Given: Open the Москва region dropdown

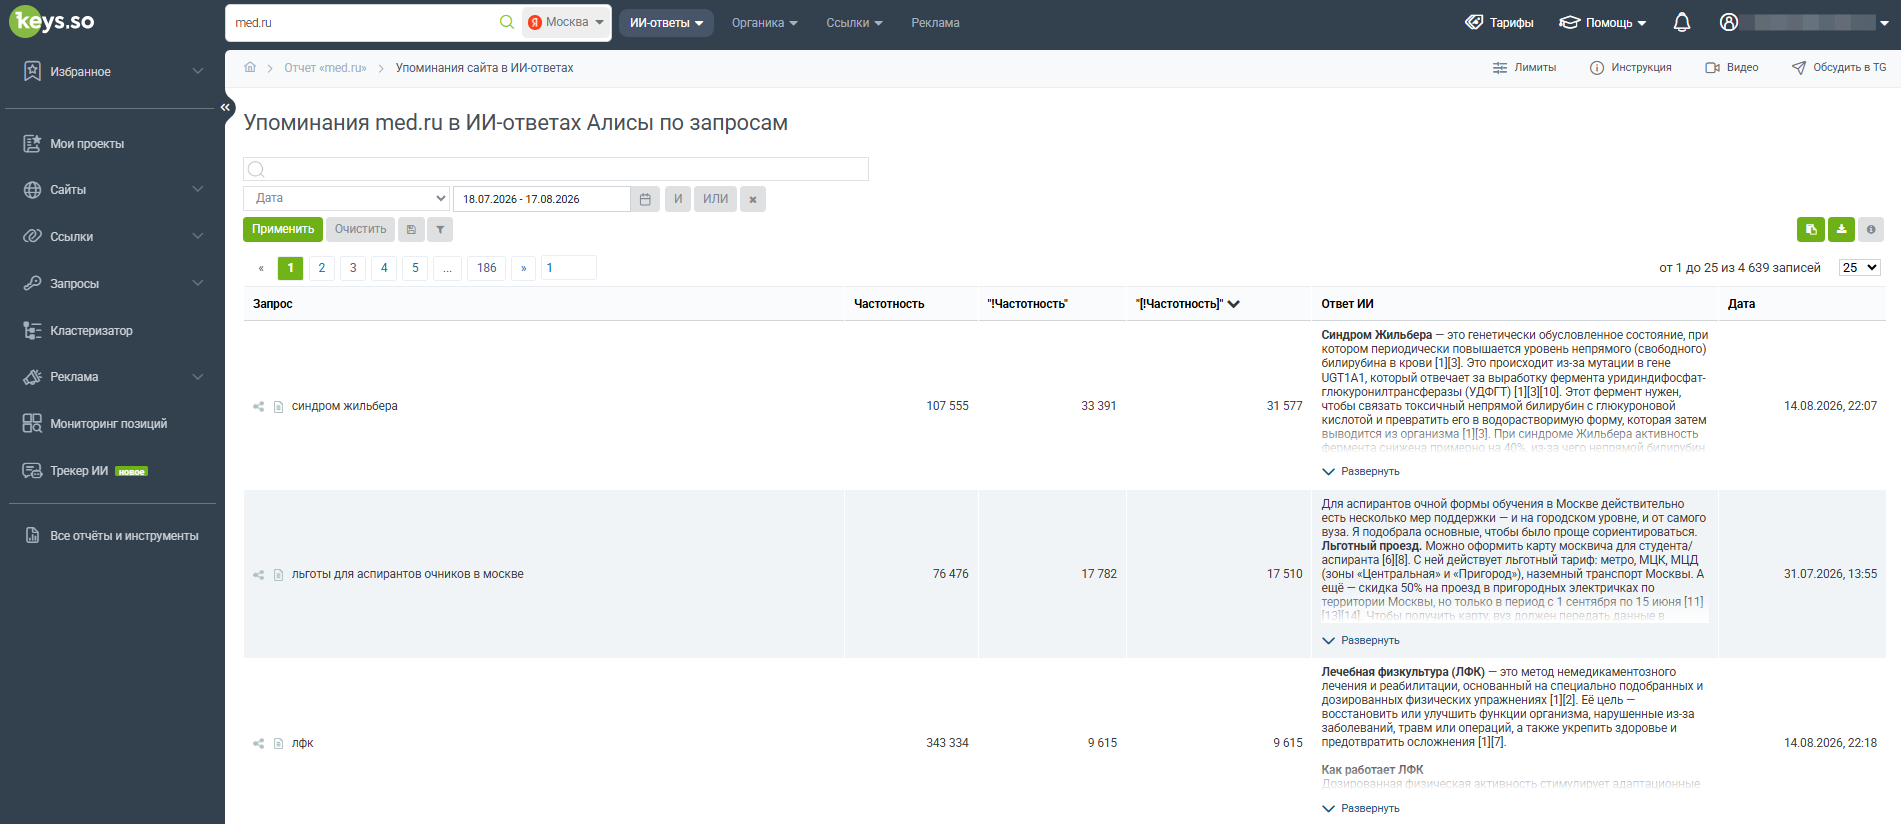Looking at the screenshot, I should coord(566,22).
